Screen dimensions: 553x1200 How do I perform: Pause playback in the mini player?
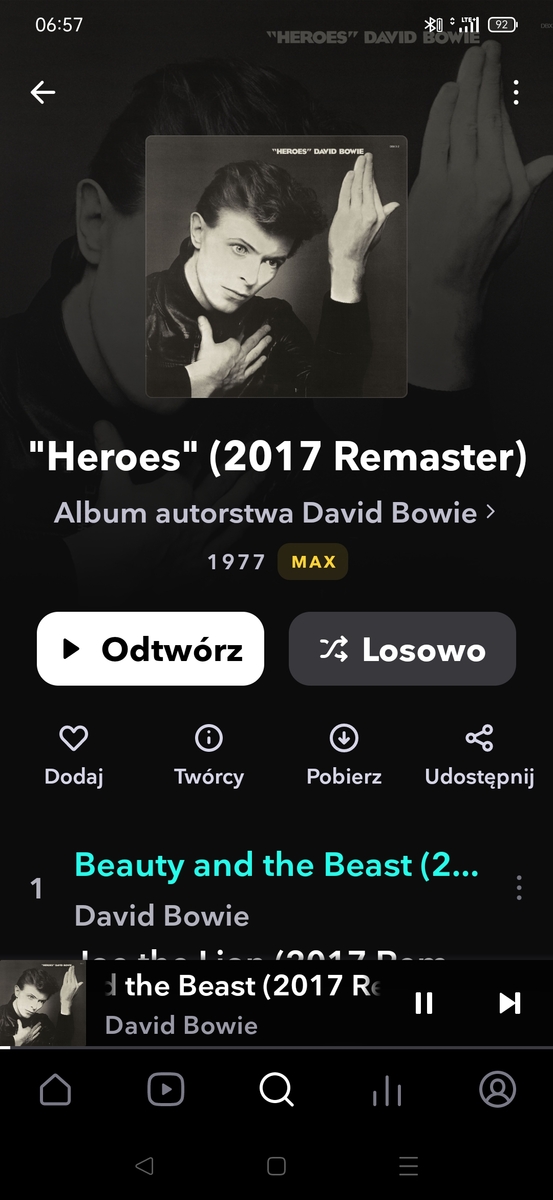coord(424,1003)
